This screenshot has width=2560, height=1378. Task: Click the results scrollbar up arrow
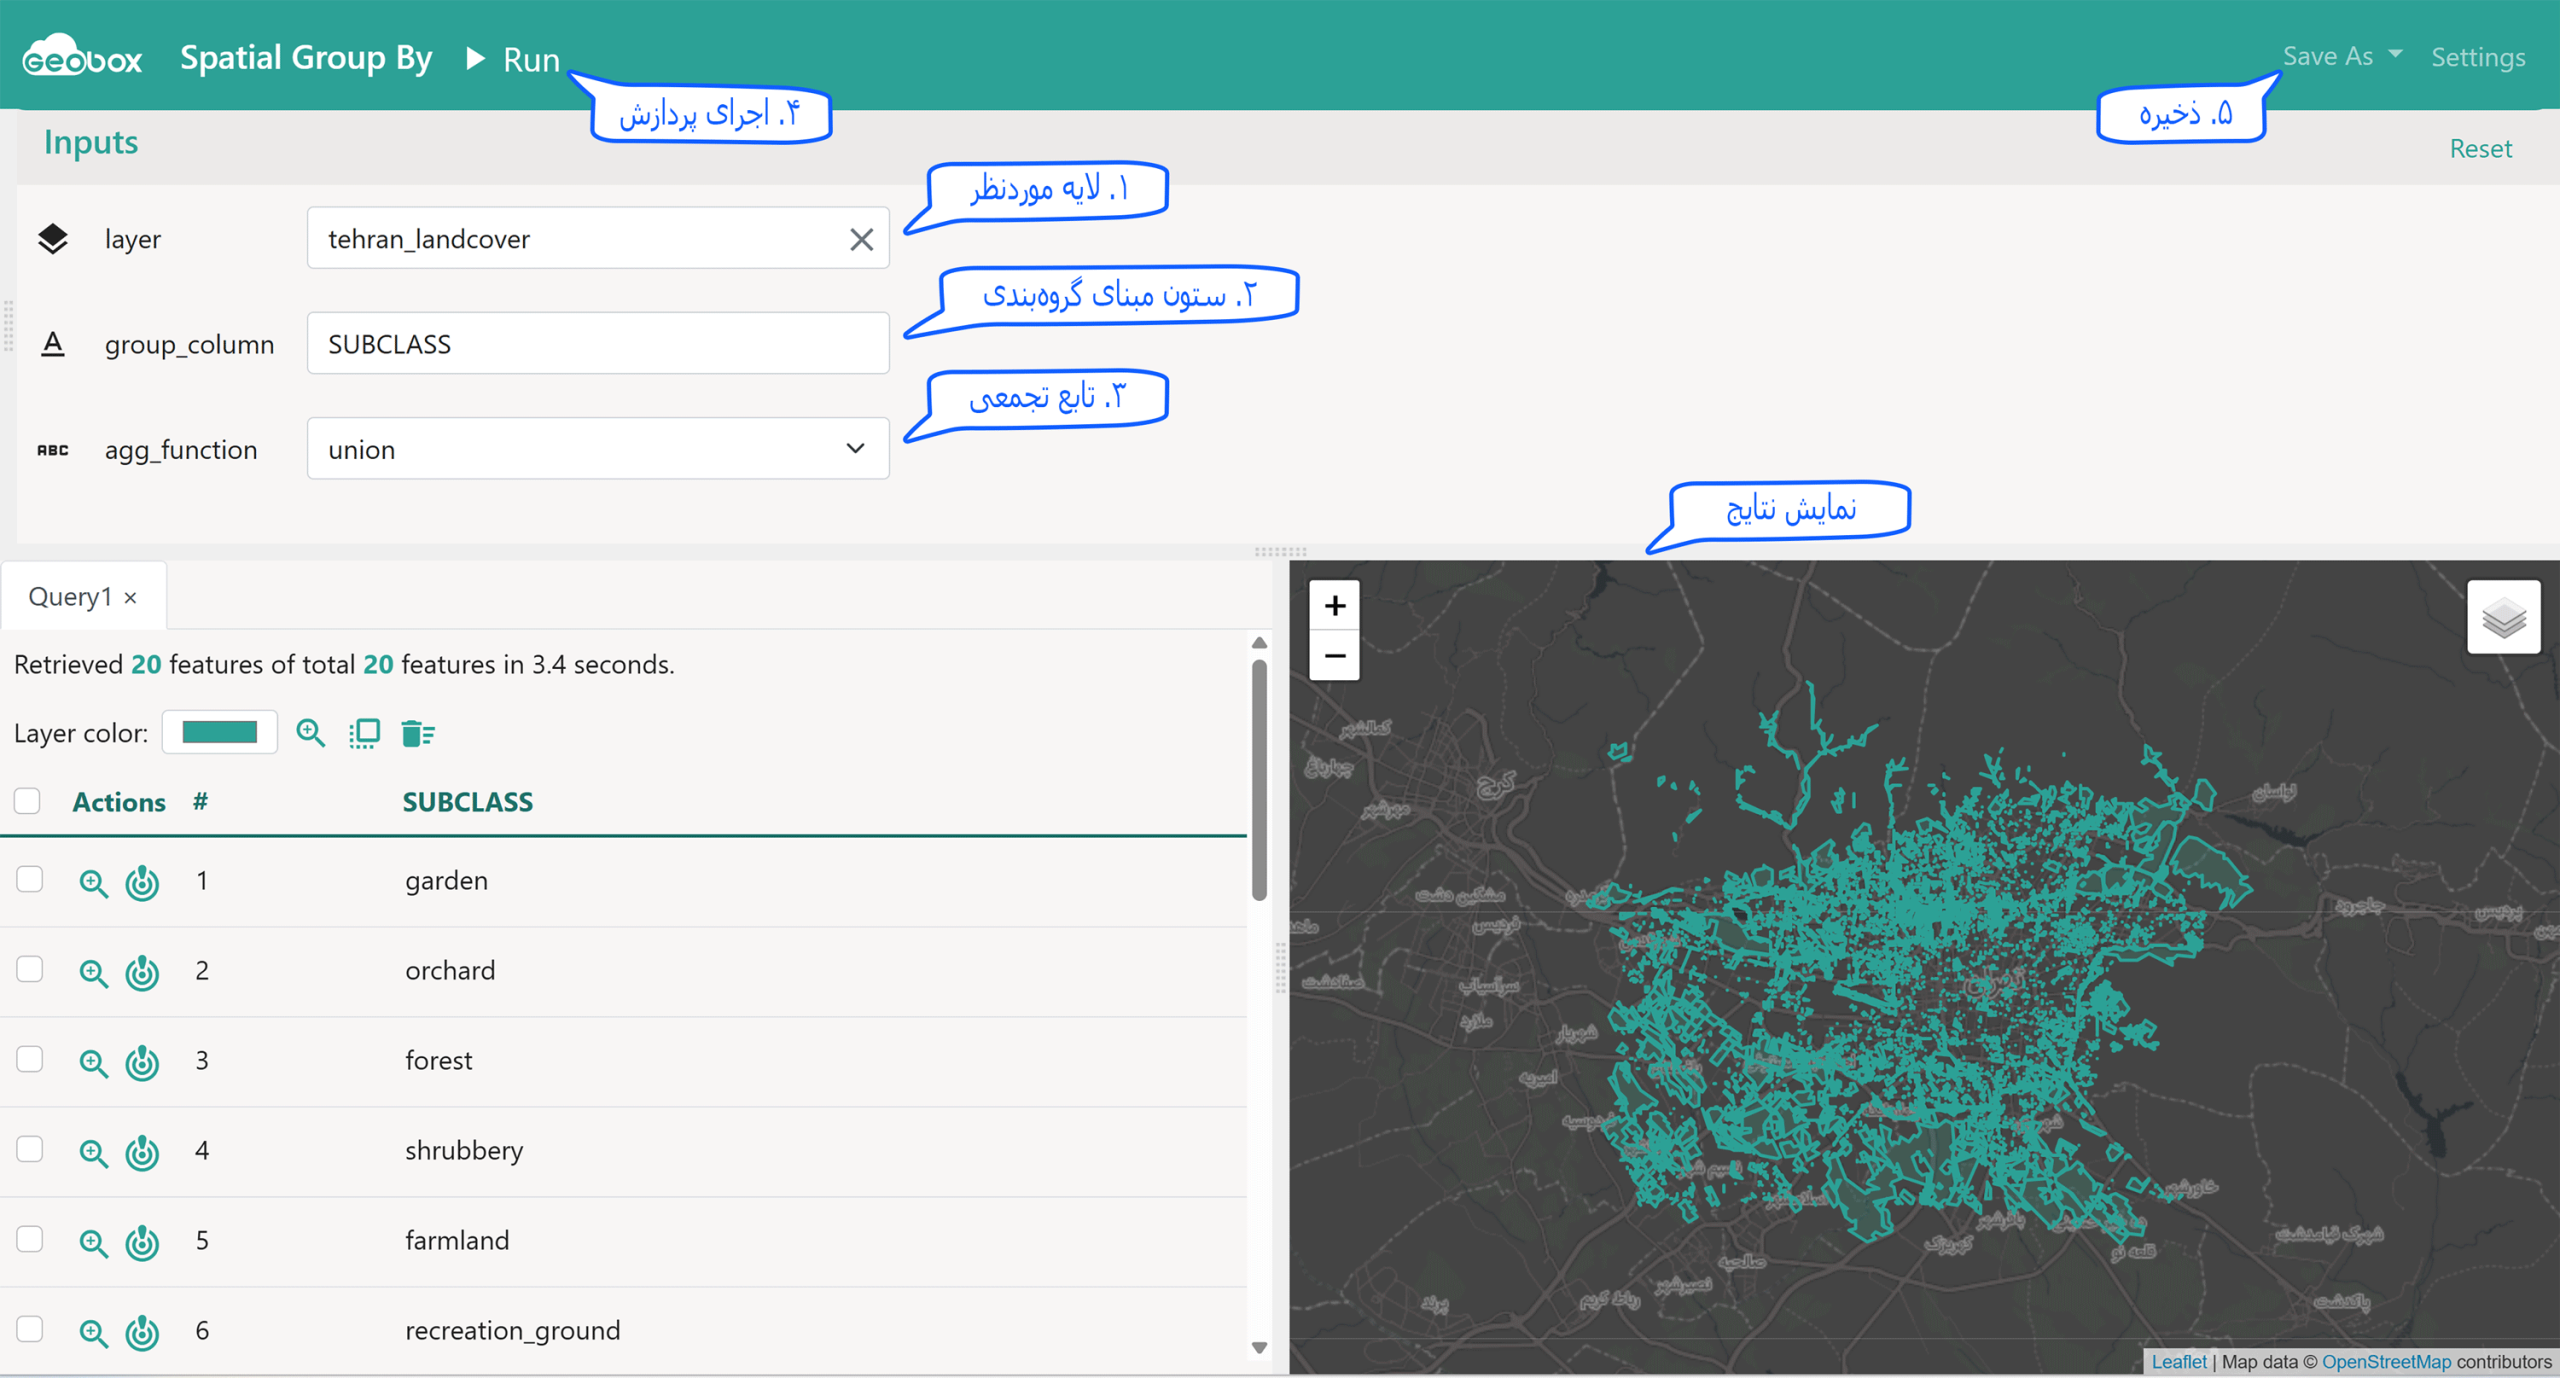(x=1259, y=643)
